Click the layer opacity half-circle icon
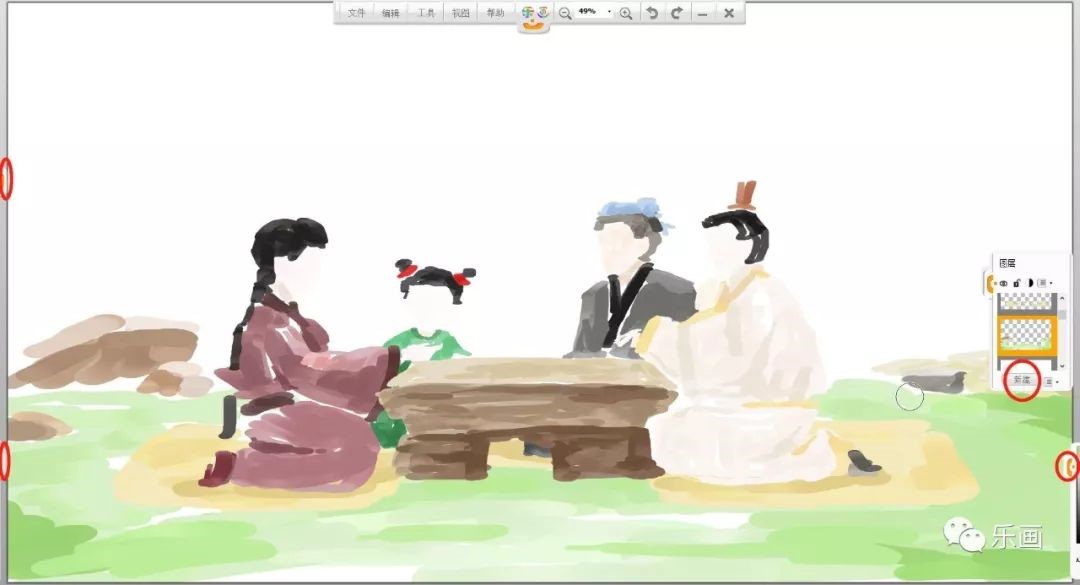1080x585 pixels. 1029,284
